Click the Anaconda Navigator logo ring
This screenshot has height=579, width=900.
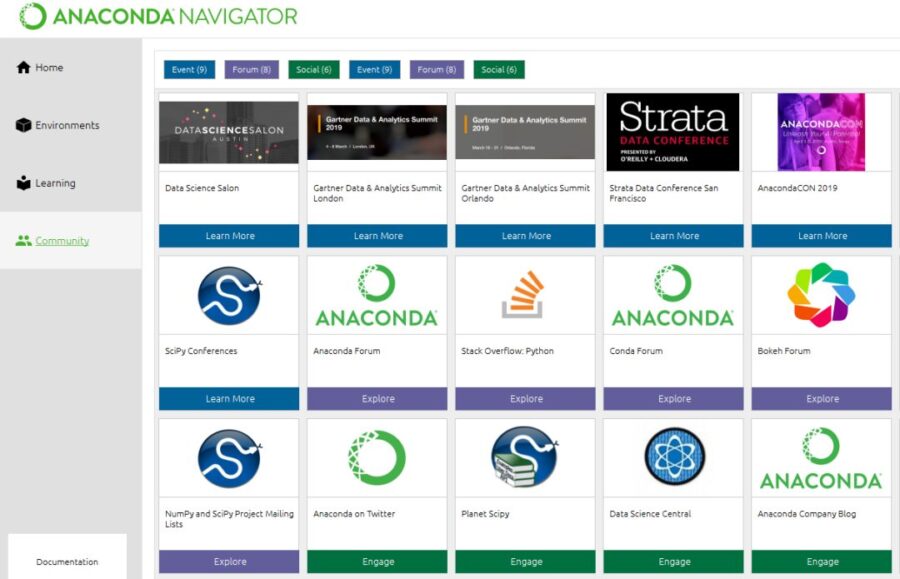[x=33, y=16]
